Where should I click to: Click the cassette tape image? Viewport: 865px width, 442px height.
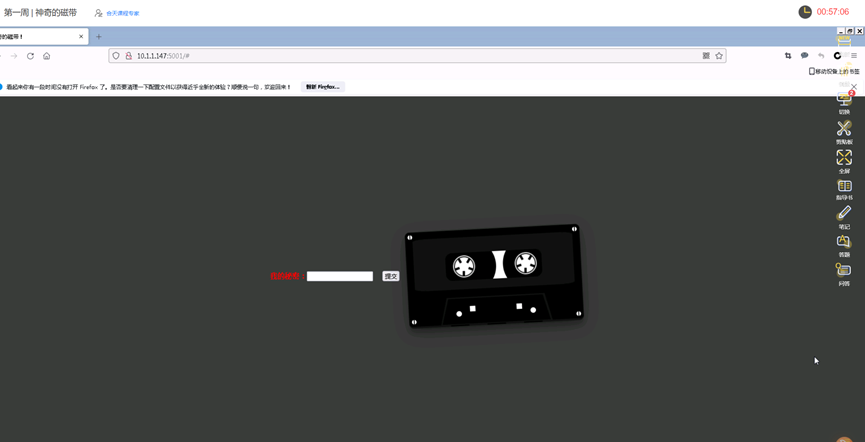(494, 276)
